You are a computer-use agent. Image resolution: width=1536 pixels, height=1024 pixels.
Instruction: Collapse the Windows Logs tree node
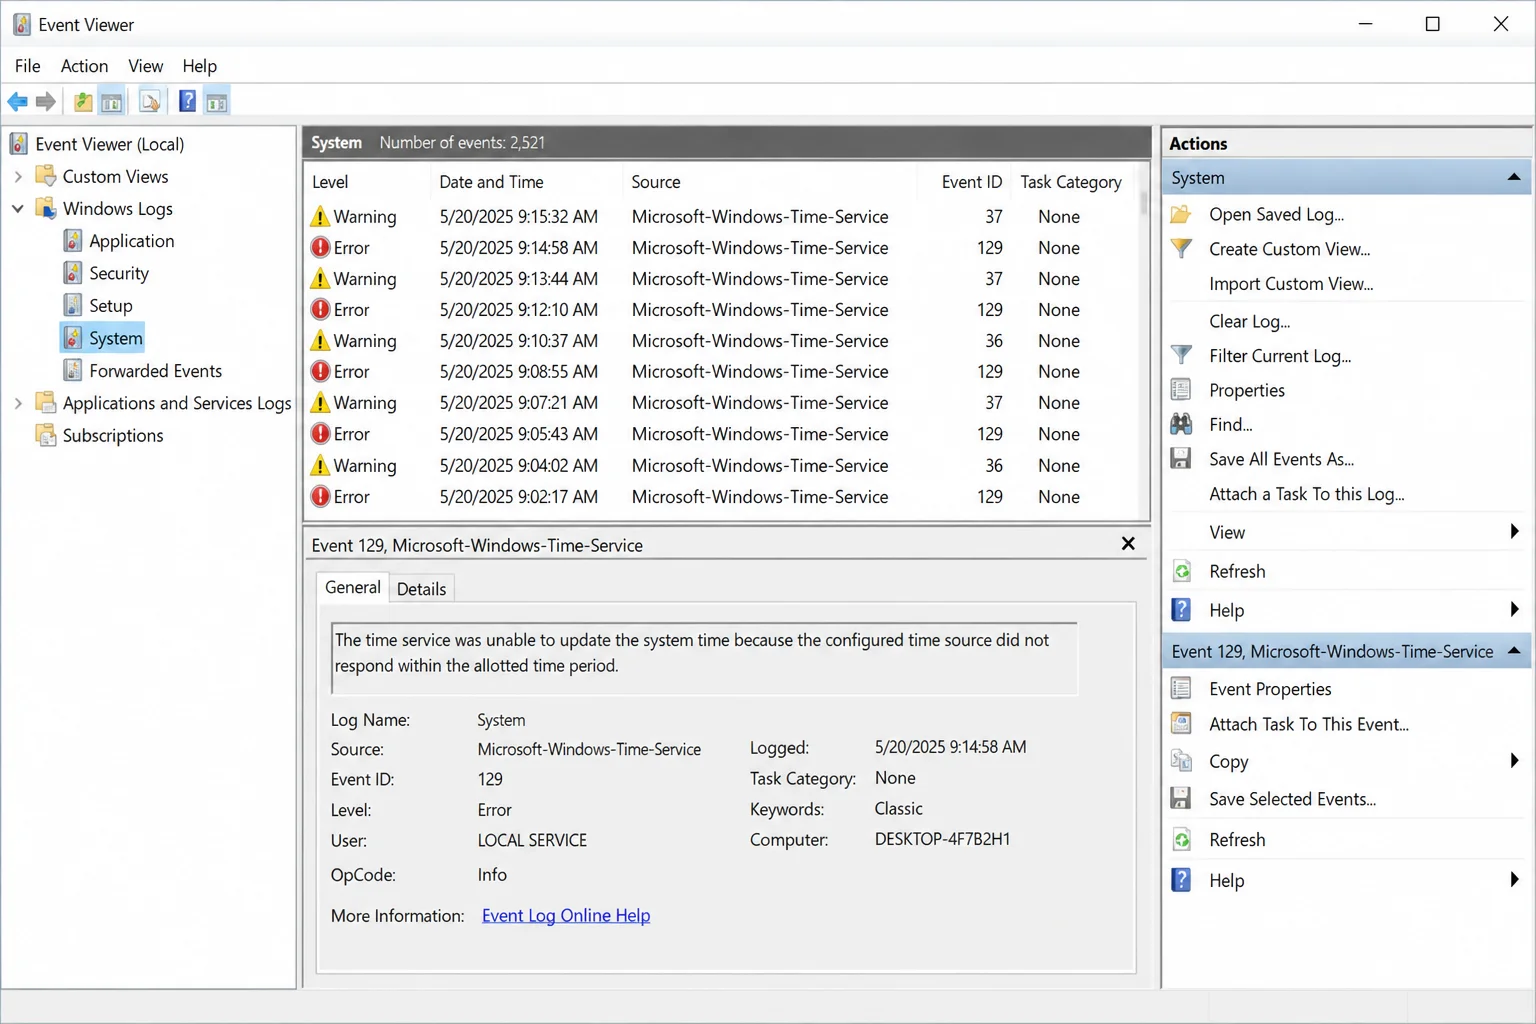(x=18, y=209)
